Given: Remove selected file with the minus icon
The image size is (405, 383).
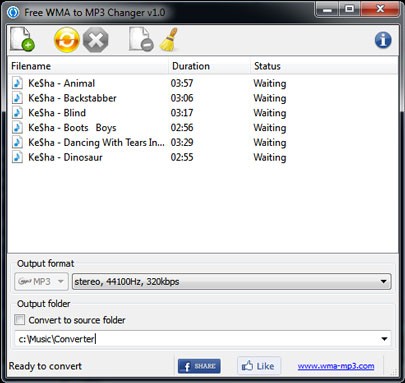Looking at the screenshot, I should [x=141, y=39].
